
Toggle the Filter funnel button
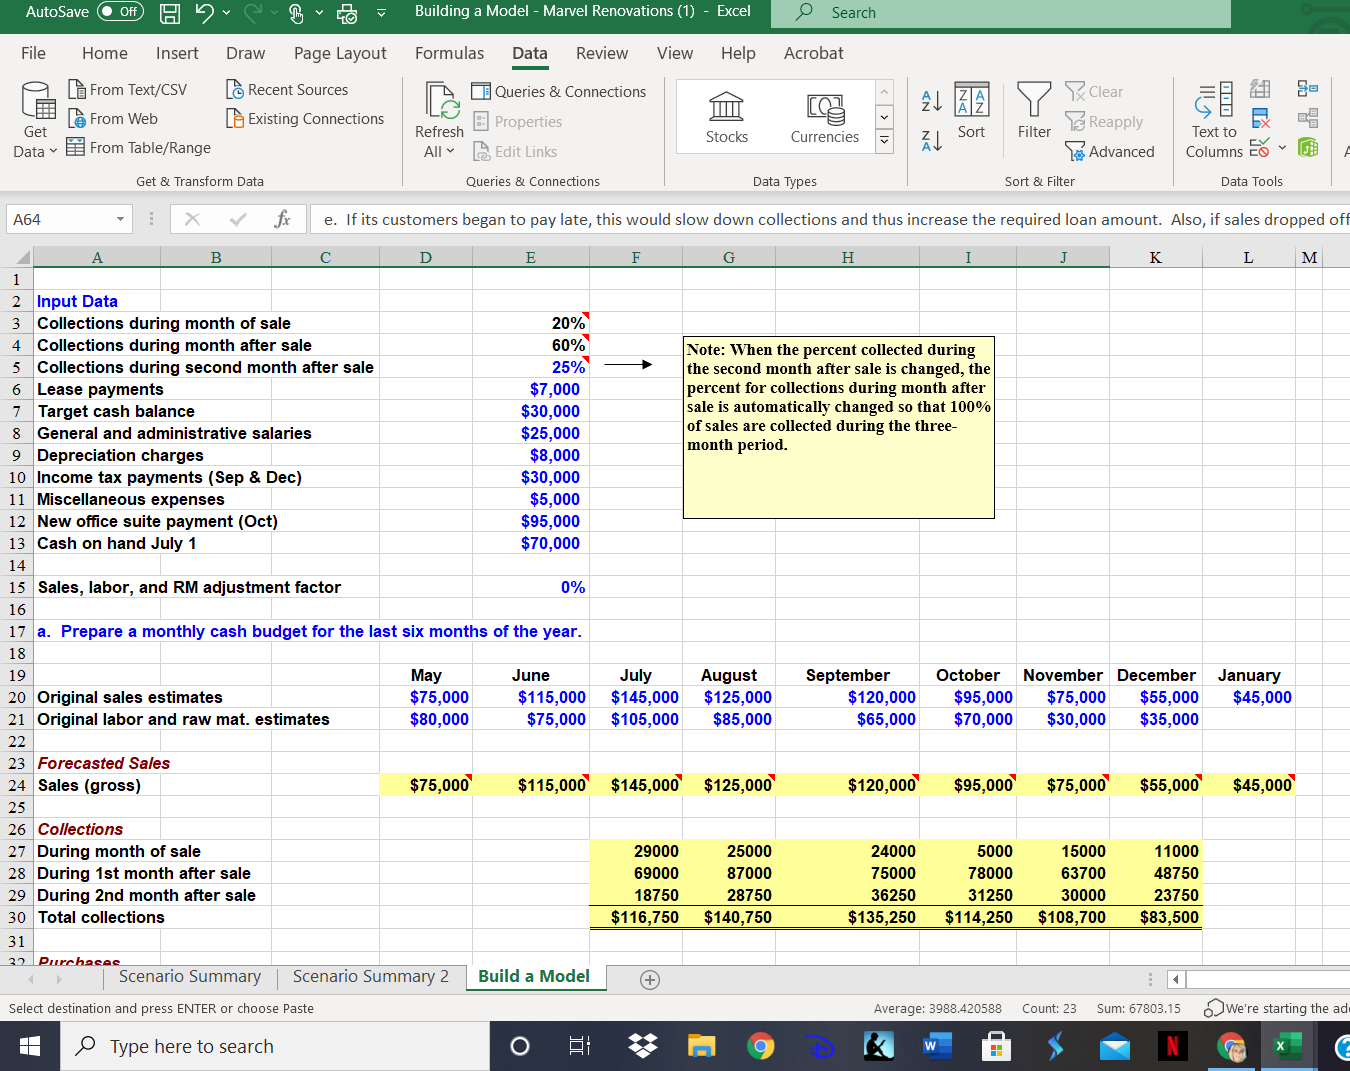coord(1034,111)
